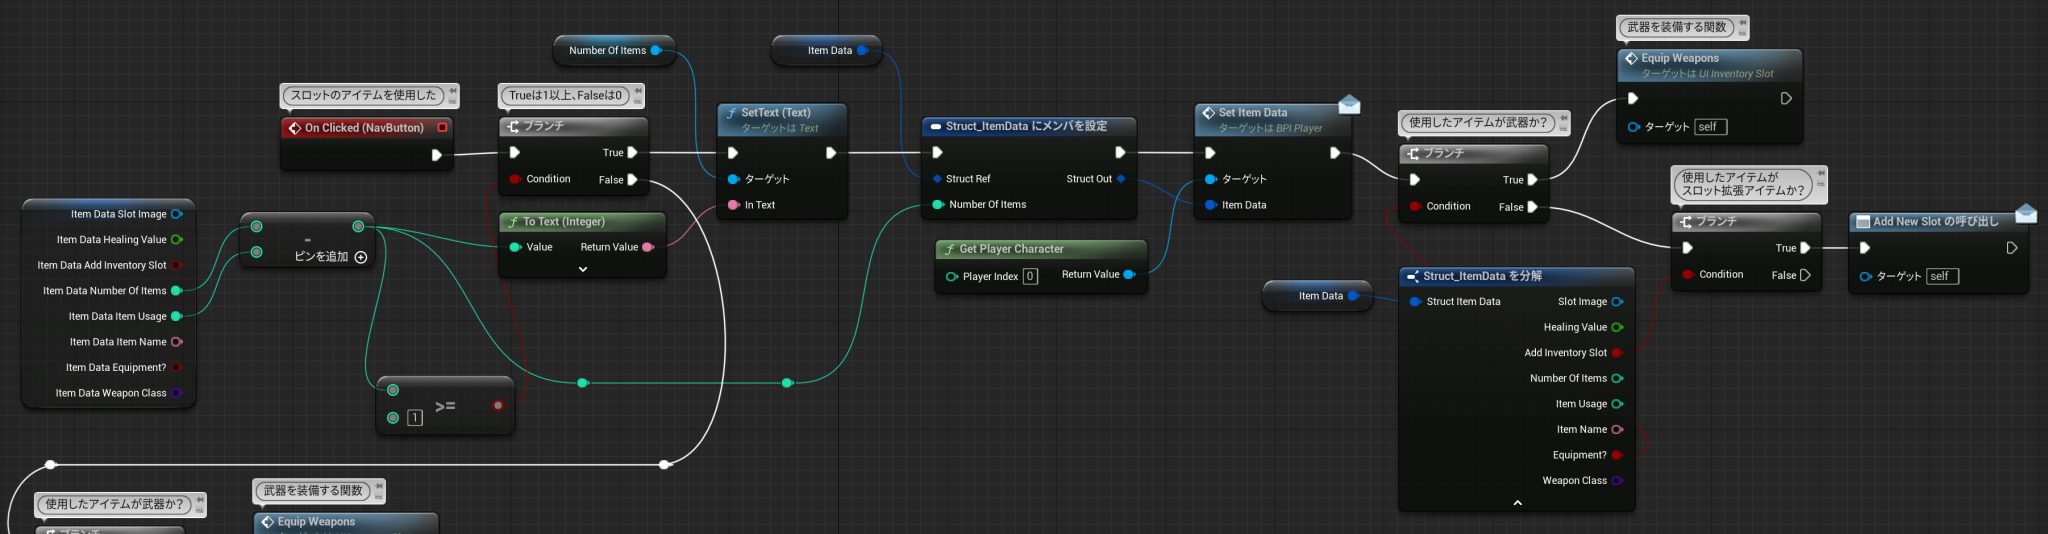
Task: Click the On Clicked (NavButton) event node icon
Action: point(294,128)
